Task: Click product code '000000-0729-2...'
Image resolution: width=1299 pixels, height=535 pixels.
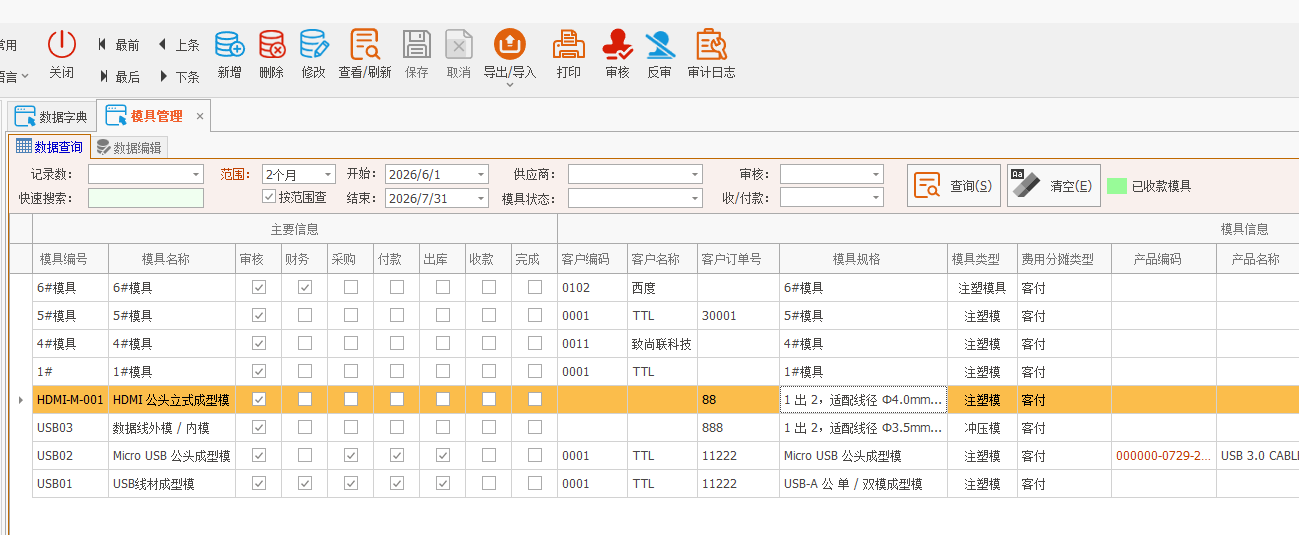Action: coord(1163,455)
